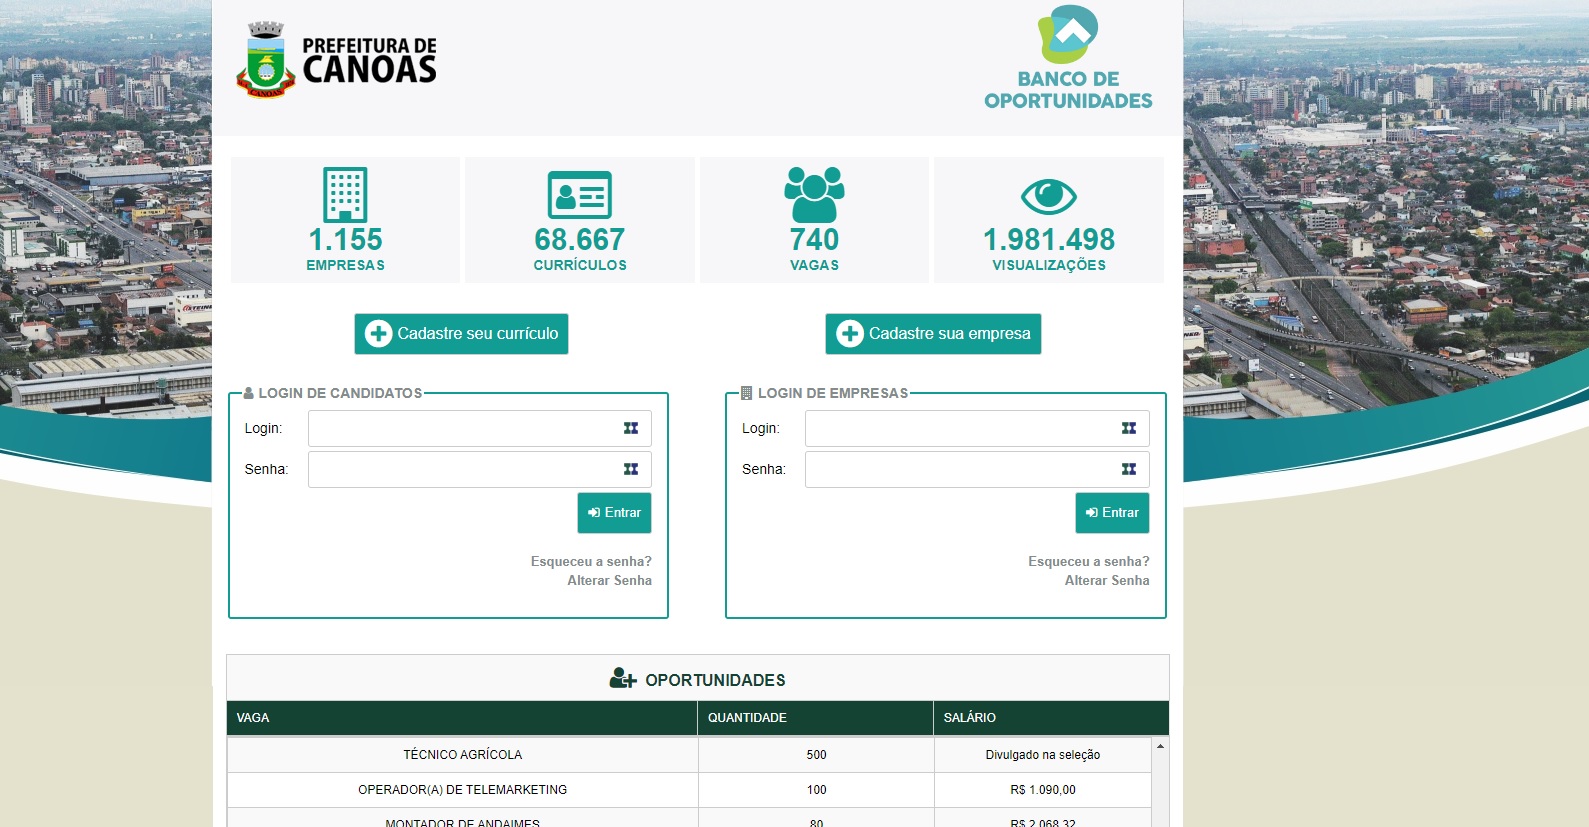This screenshot has width=1589, height=827.
Task: Focus the company Senha input field
Action: tap(977, 469)
